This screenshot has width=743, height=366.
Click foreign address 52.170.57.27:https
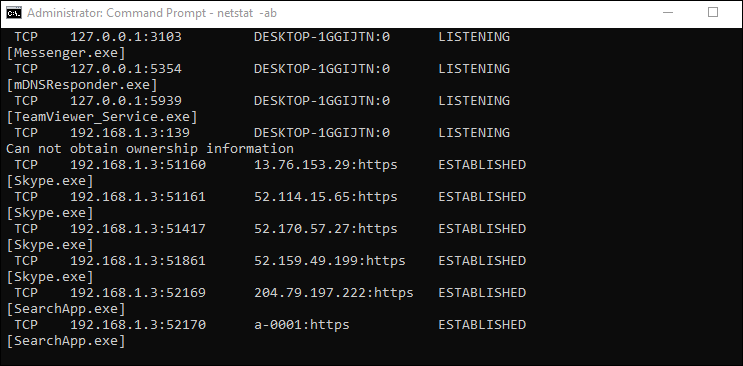pyautogui.click(x=326, y=229)
